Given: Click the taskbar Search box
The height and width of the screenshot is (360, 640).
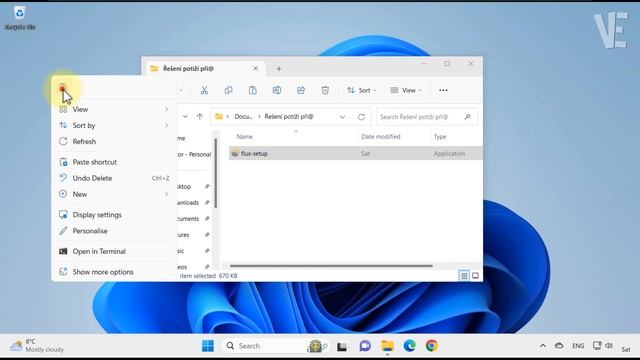Looking at the screenshot, I should coord(276,346).
